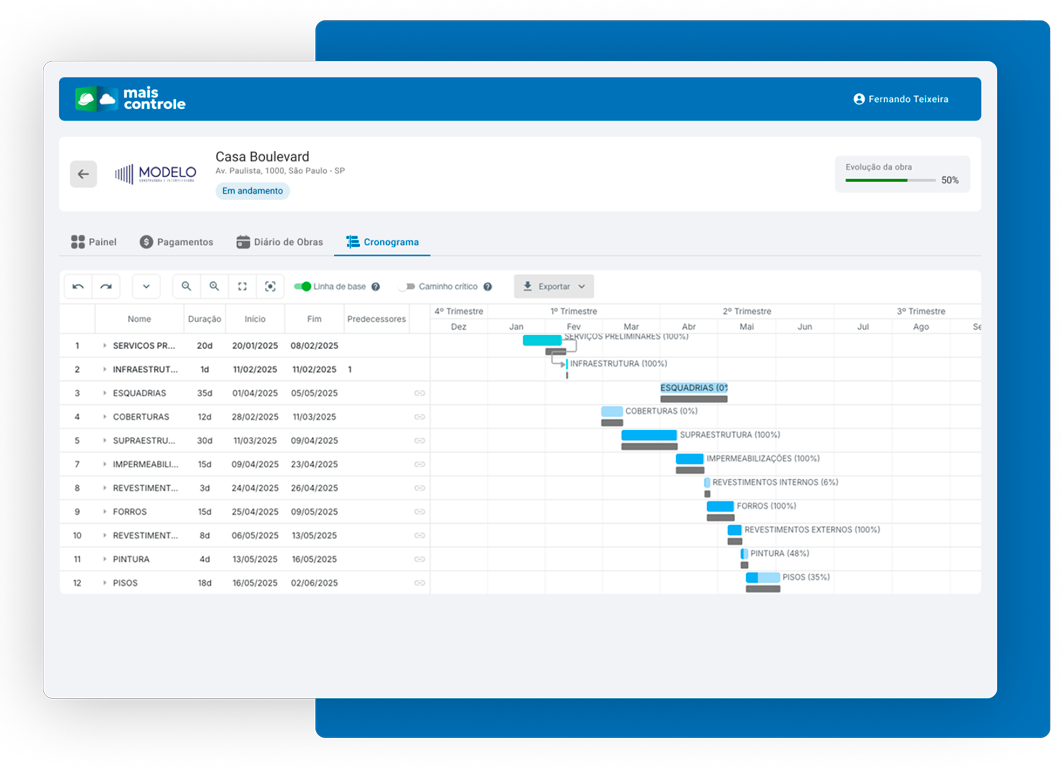Open Fernando Teixeira user profile
The height and width of the screenshot is (768, 1063).
click(901, 99)
